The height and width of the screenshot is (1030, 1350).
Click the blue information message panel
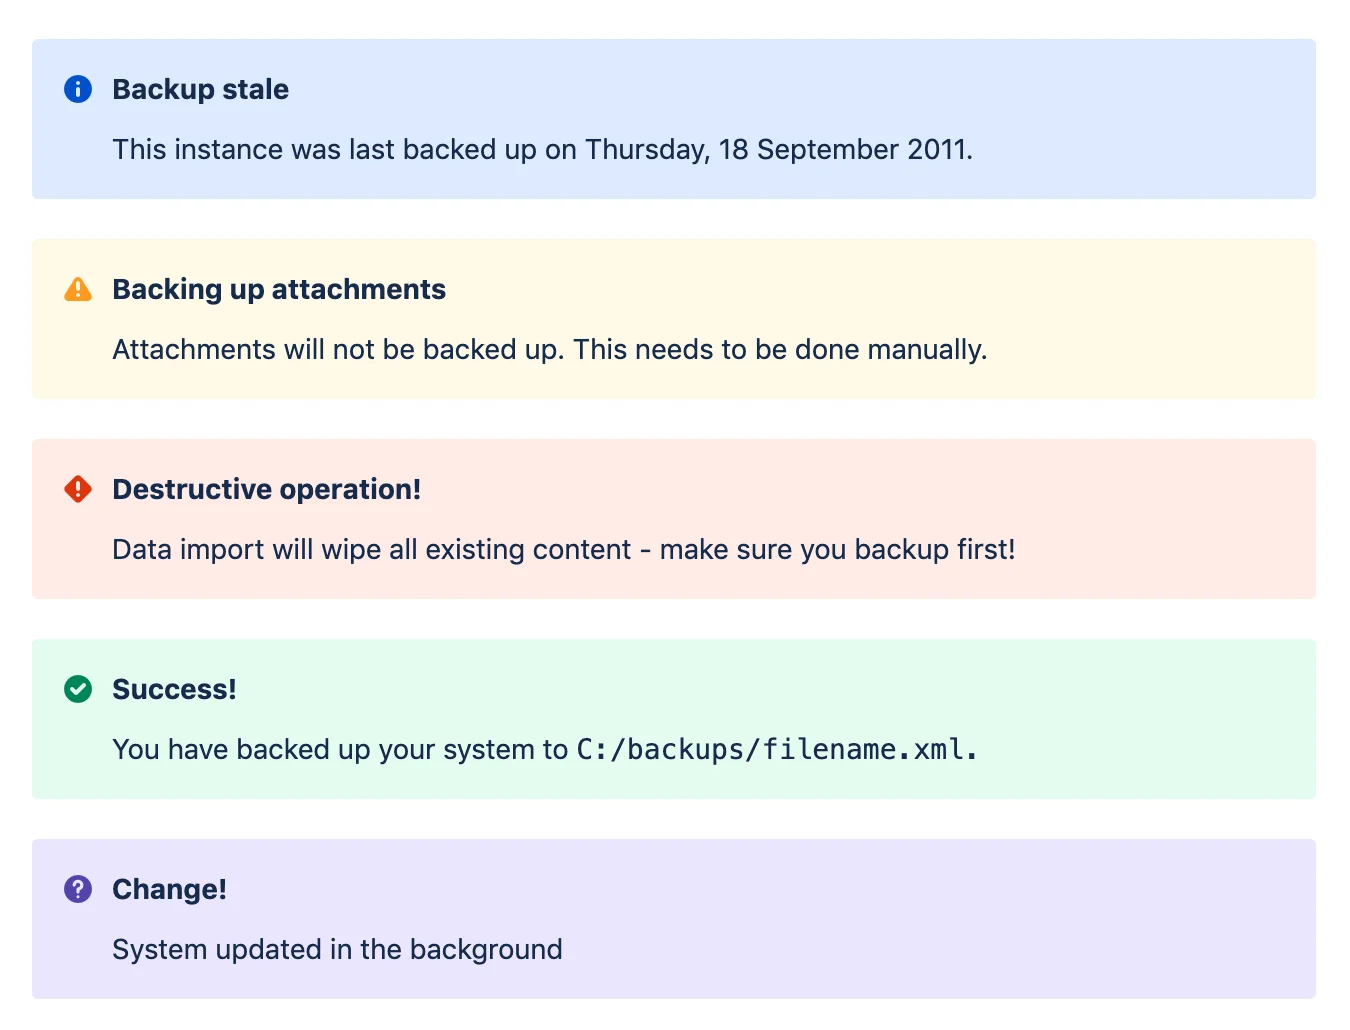coord(674,119)
